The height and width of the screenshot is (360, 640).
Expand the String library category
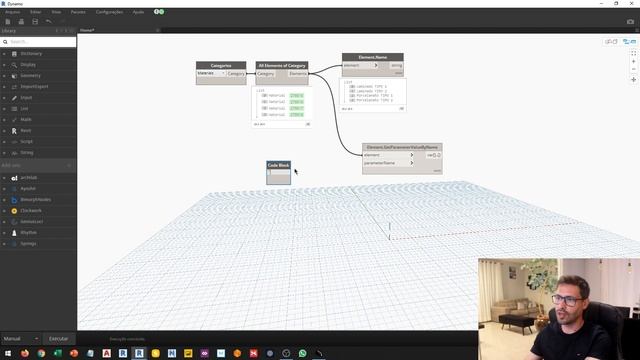point(4,153)
